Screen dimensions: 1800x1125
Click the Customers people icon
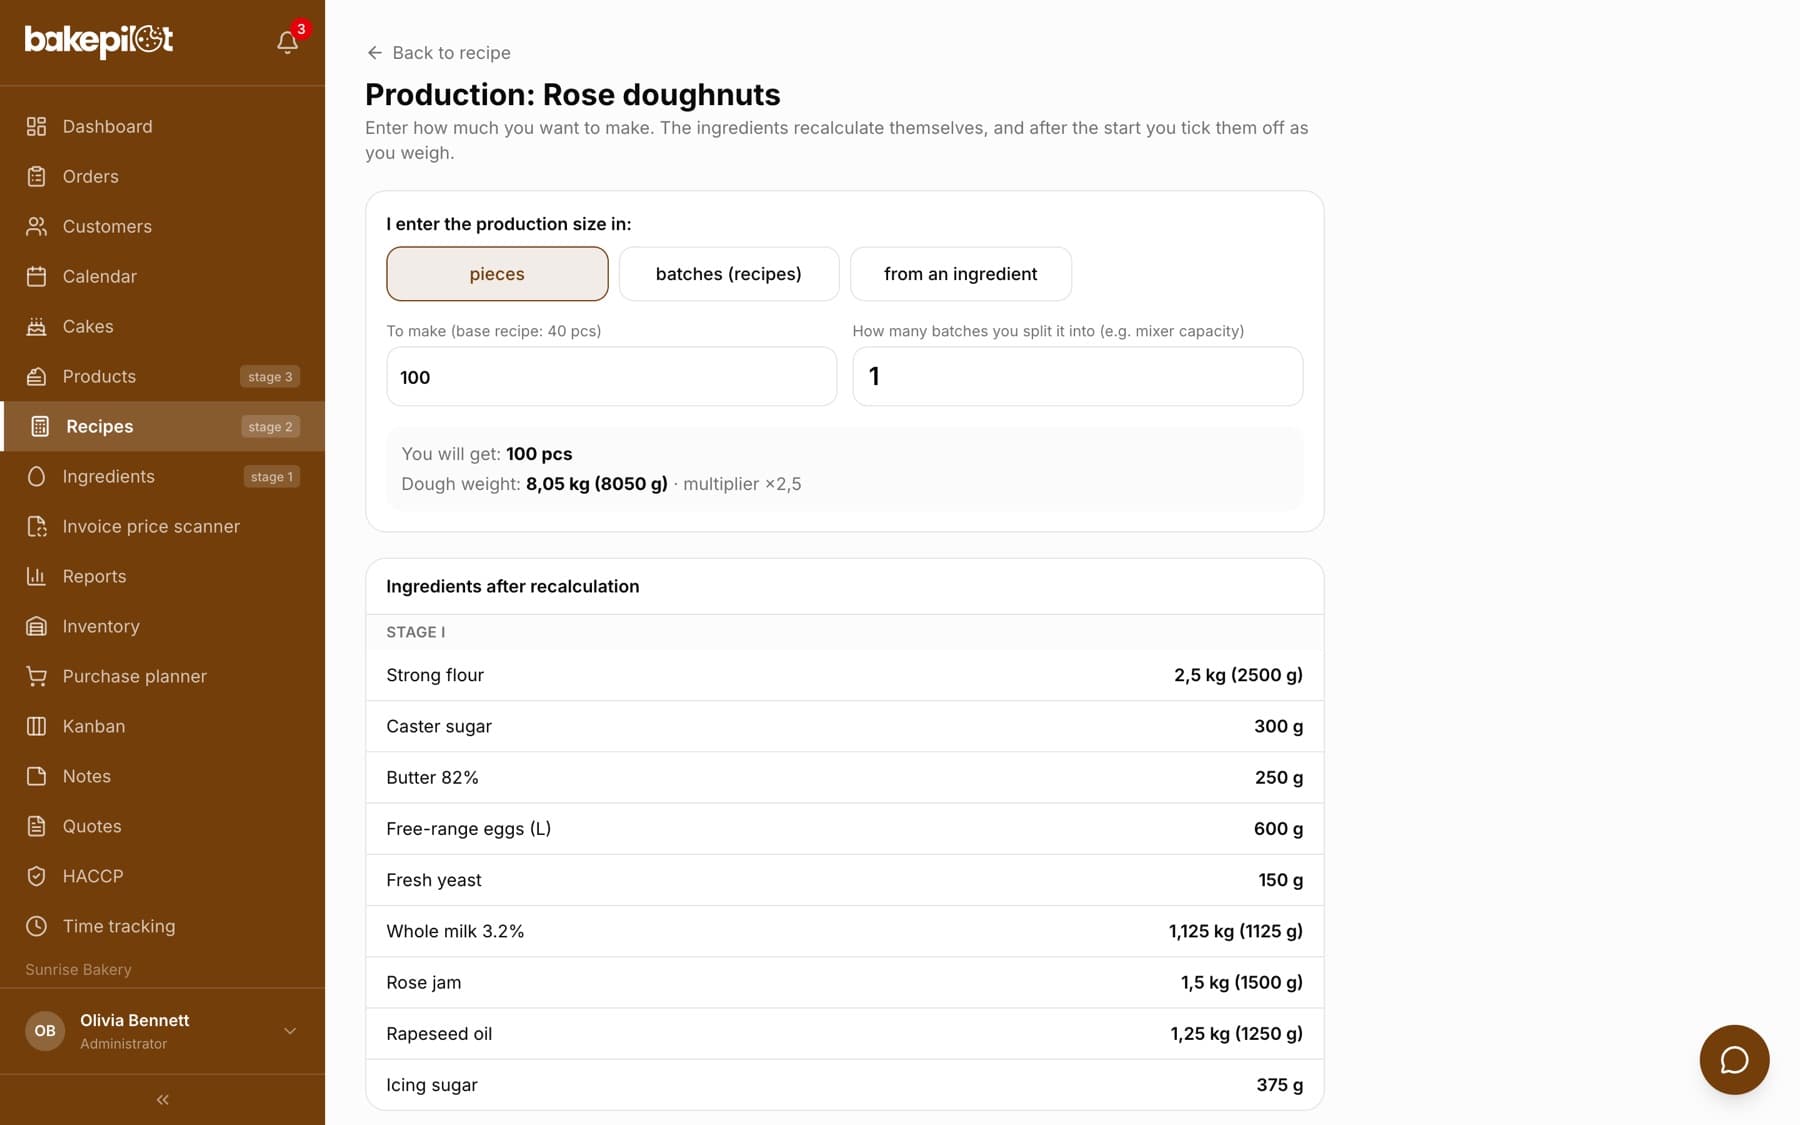click(x=36, y=226)
